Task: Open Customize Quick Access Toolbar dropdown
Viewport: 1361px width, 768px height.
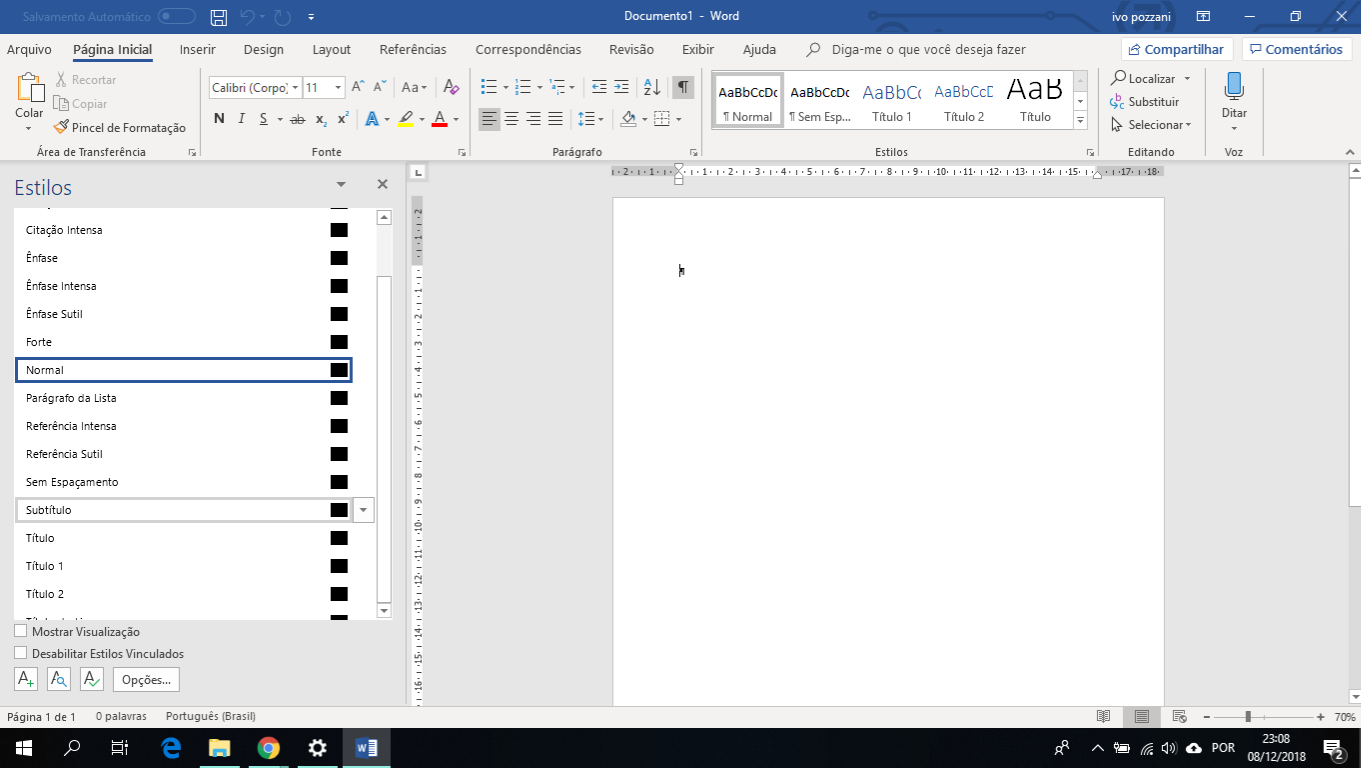Action: coord(311,17)
